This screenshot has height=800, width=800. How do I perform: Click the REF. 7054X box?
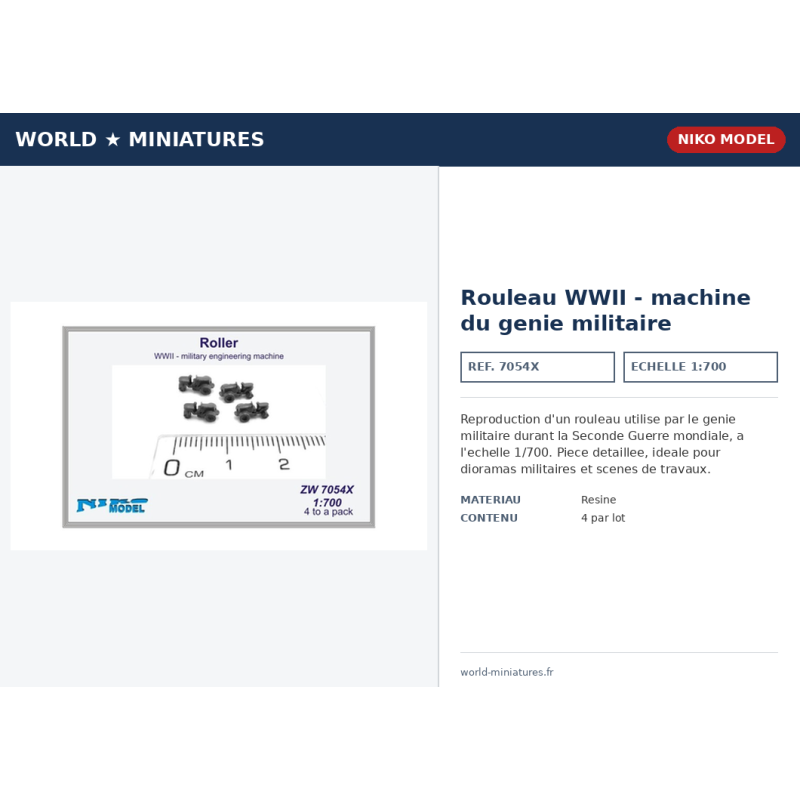537,367
